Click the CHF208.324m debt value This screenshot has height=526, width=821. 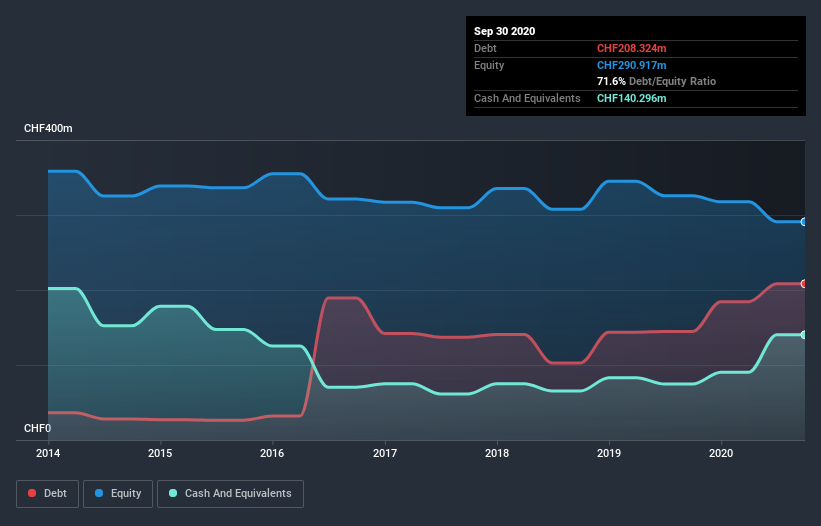631,48
